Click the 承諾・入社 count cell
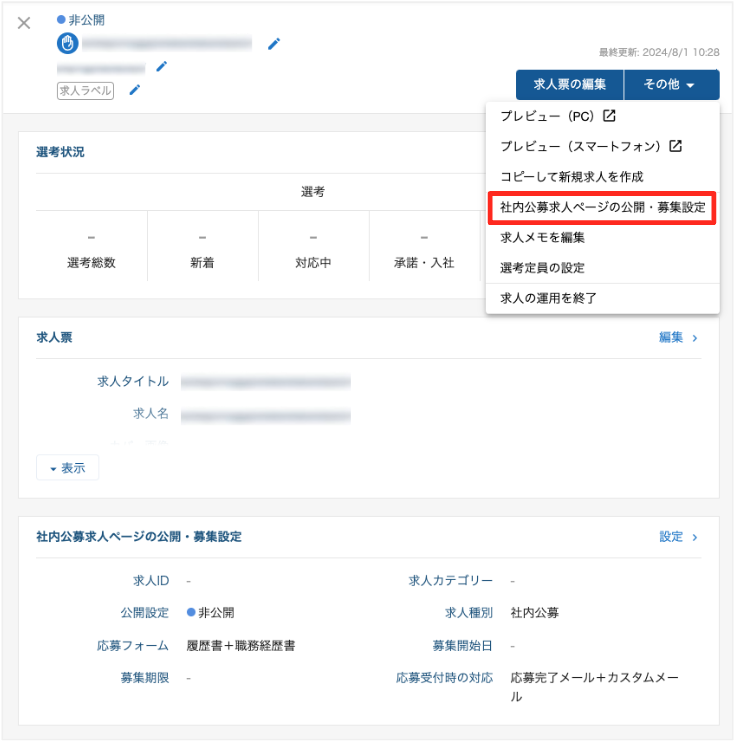 [x=424, y=246]
